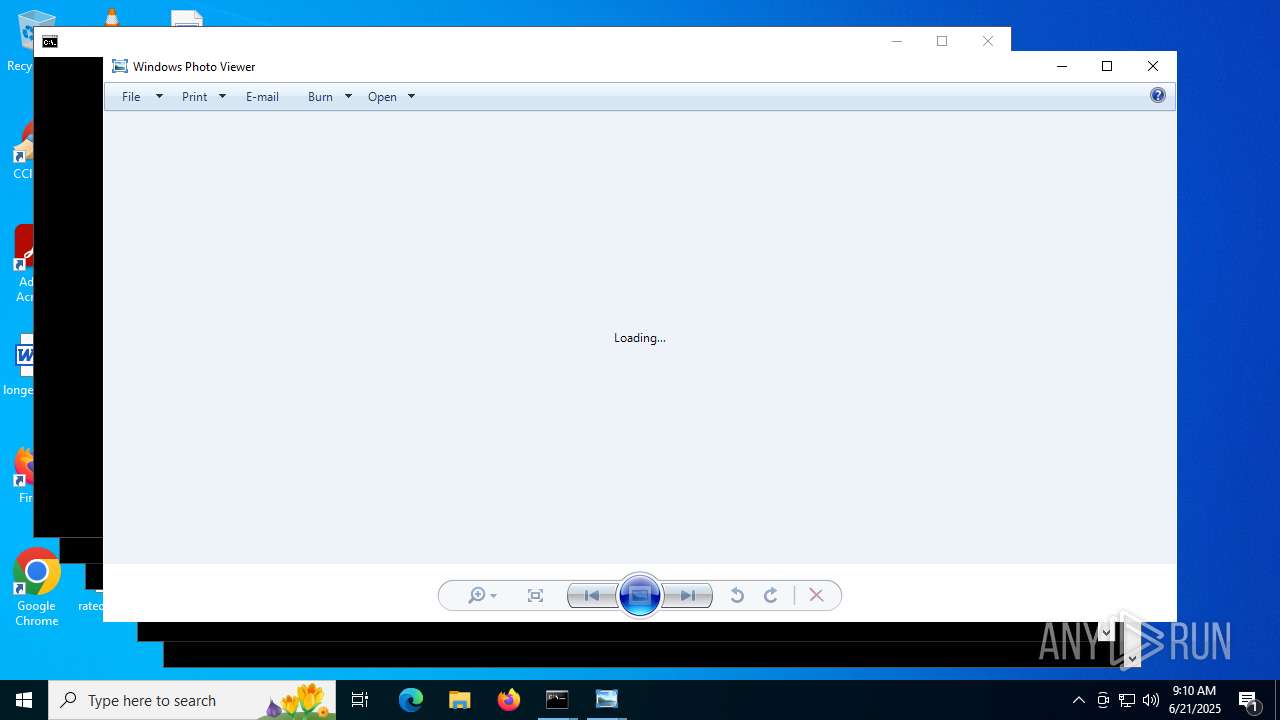1280x720 pixels.
Task: Go to the previous photo
Action: pyautogui.click(x=592, y=596)
